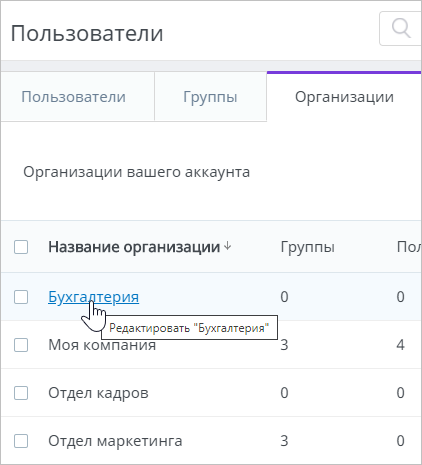Open the Бухгалтерия organization link
This screenshot has height=465, width=422.
(94, 297)
